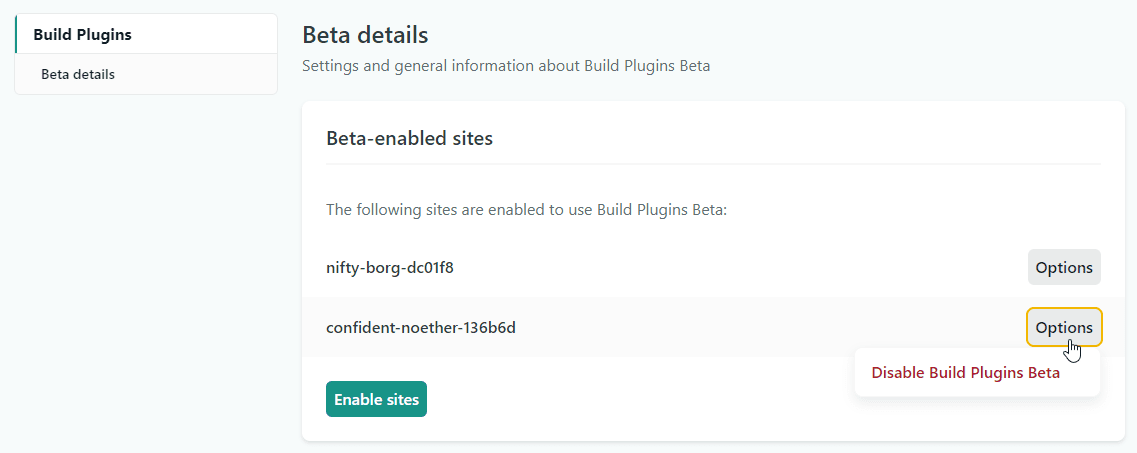Toggle Options dropdown for confident-noether-136b6d

(1064, 327)
